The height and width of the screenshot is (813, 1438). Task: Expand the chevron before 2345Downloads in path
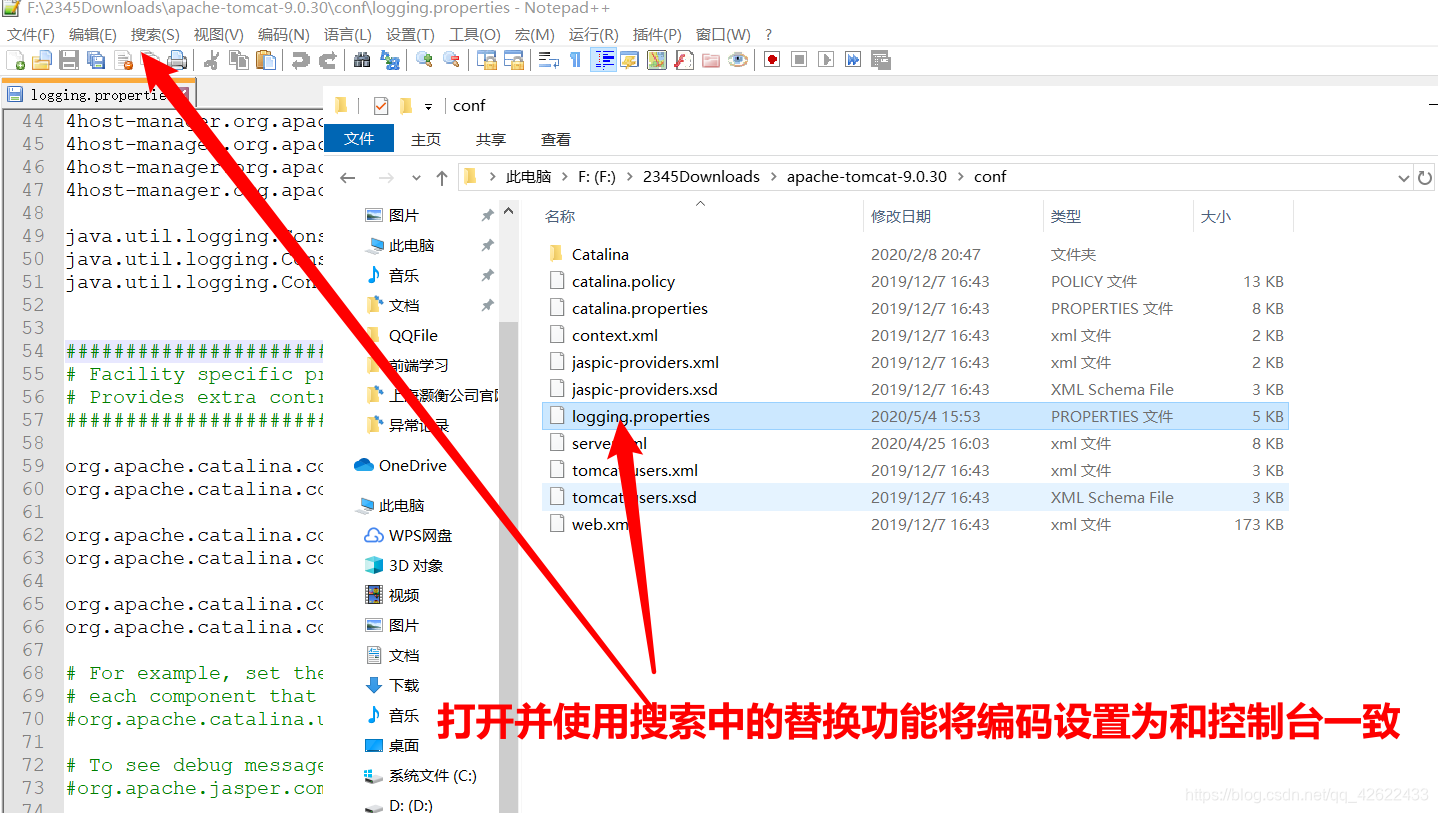pos(630,177)
